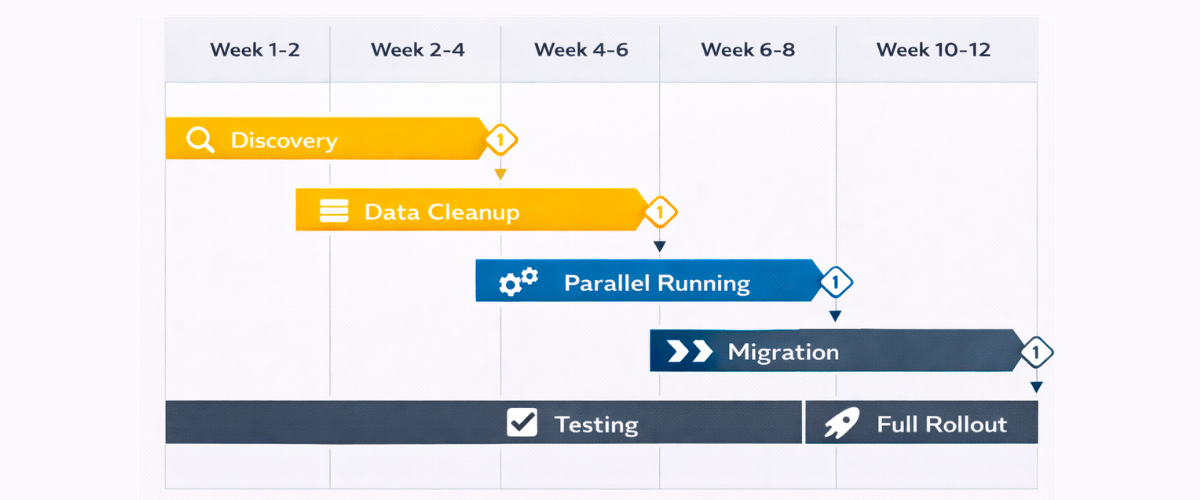Click the checkmark box icon on Testing

click(x=522, y=423)
